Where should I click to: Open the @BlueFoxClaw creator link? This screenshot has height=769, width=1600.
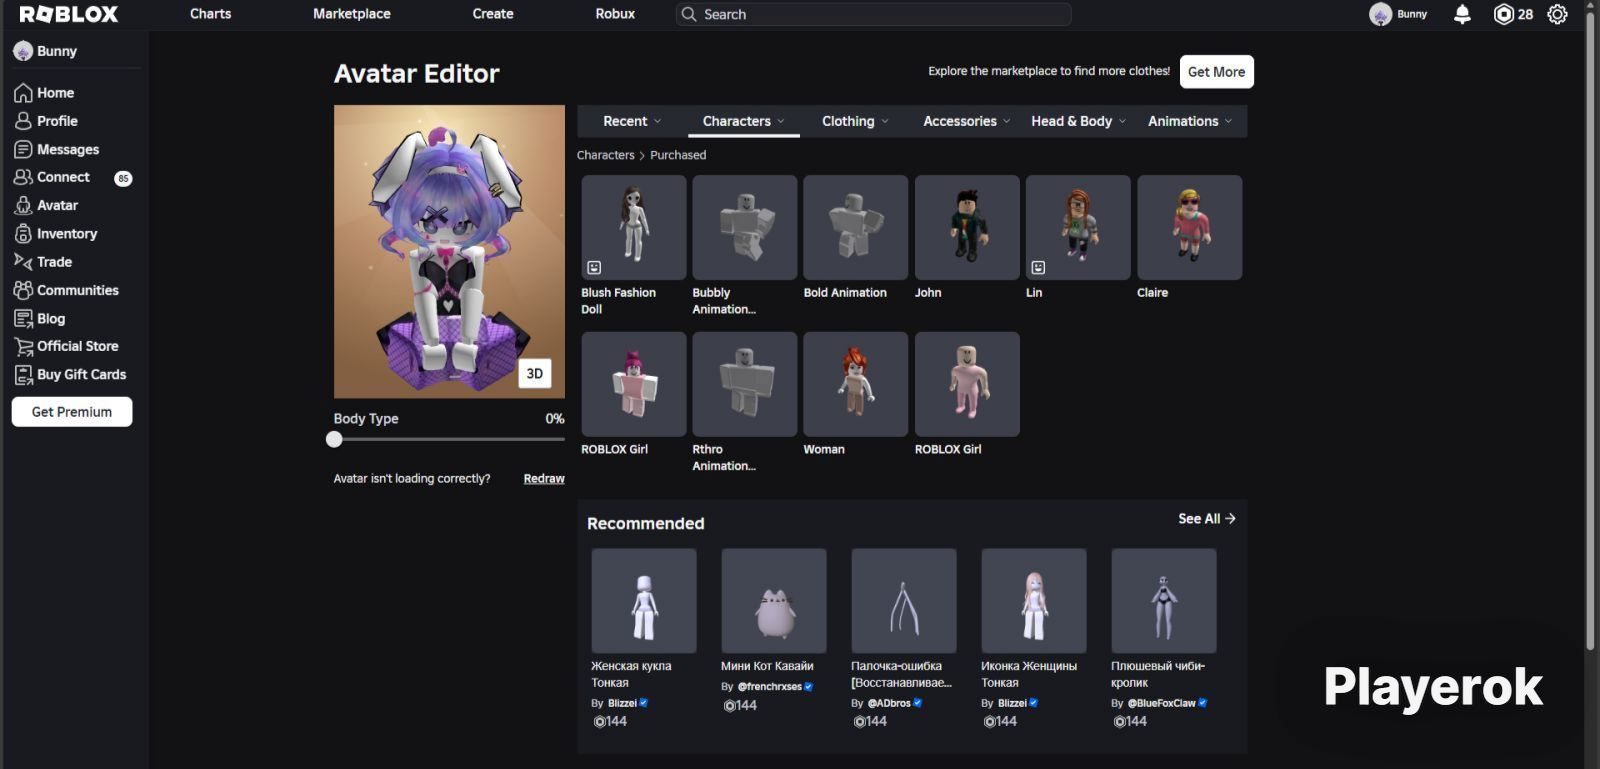point(1161,703)
